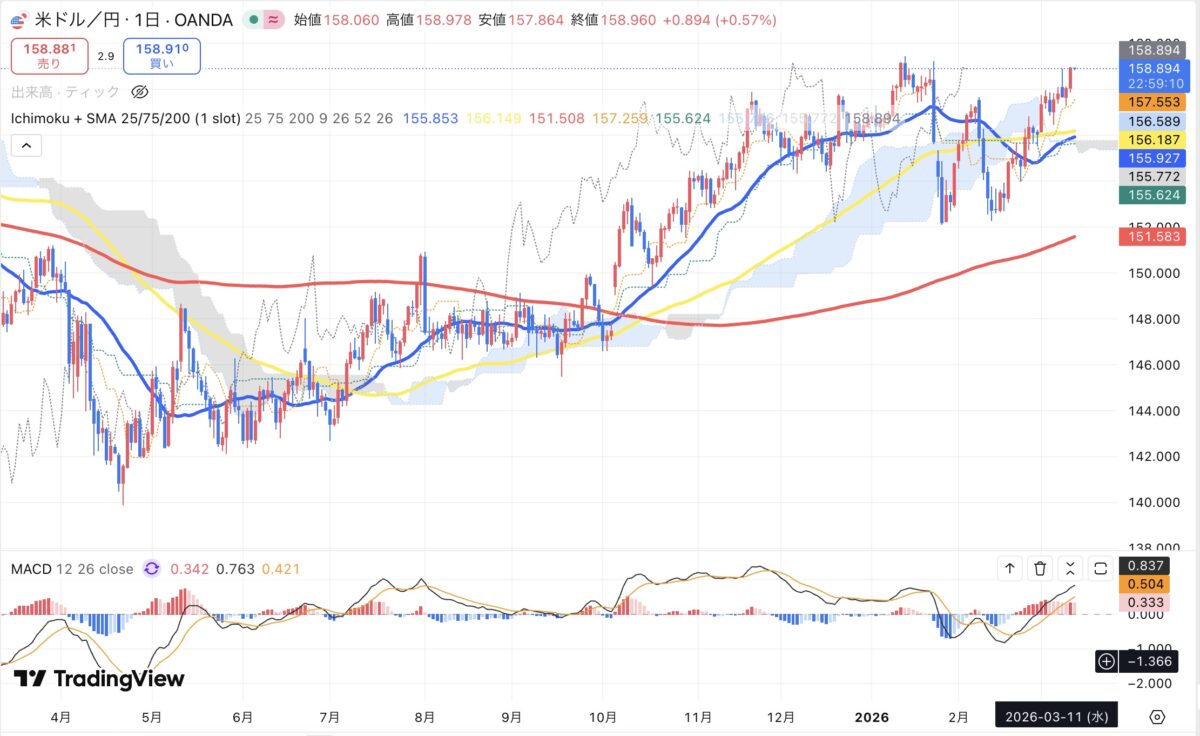
Task: Click the 2026-03-11 date label on time axis
Action: point(1056,717)
